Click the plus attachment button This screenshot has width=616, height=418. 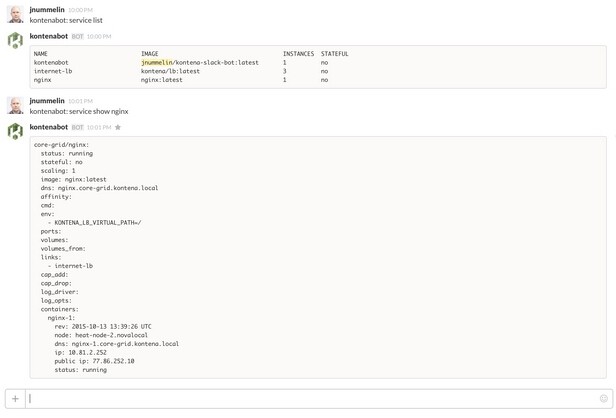(x=15, y=399)
